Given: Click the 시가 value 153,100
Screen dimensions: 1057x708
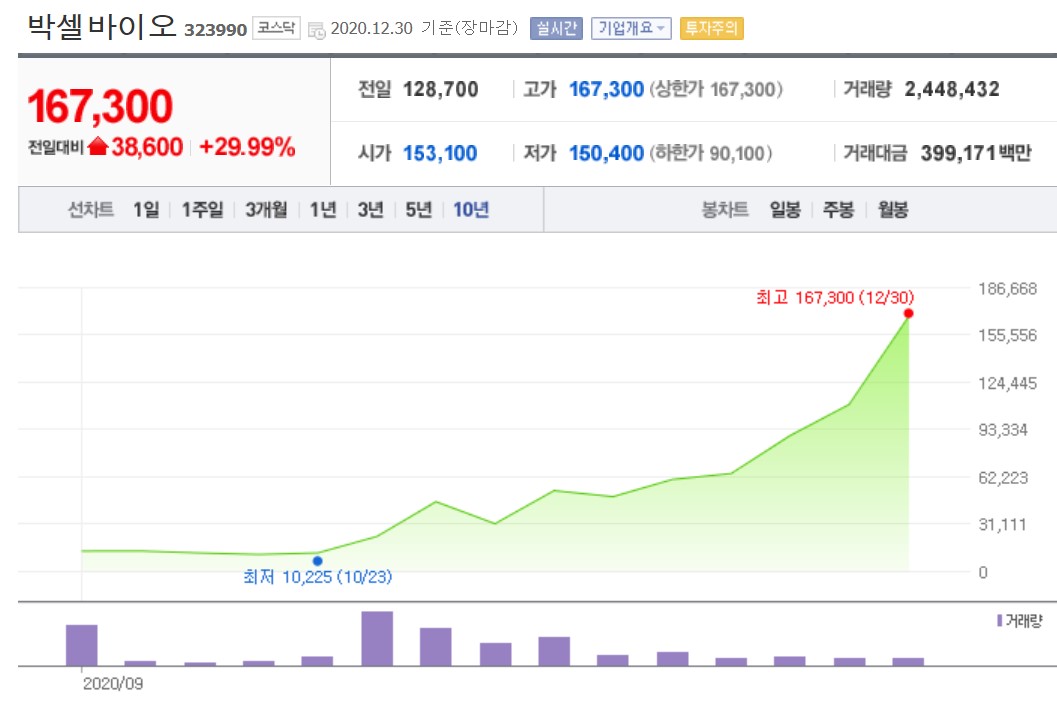Looking at the screenshot, I should [440, 153].
